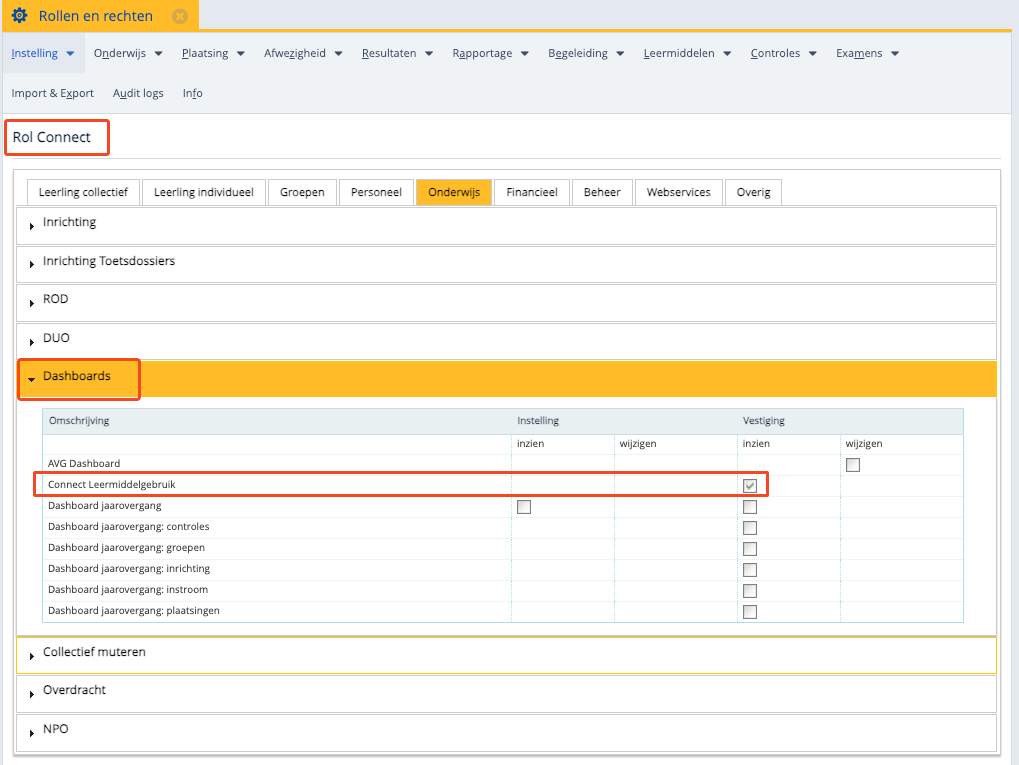Open Import & Export
Image resolution: width=1019 pixels, height=765 pixels.
(x=52, y=93)
